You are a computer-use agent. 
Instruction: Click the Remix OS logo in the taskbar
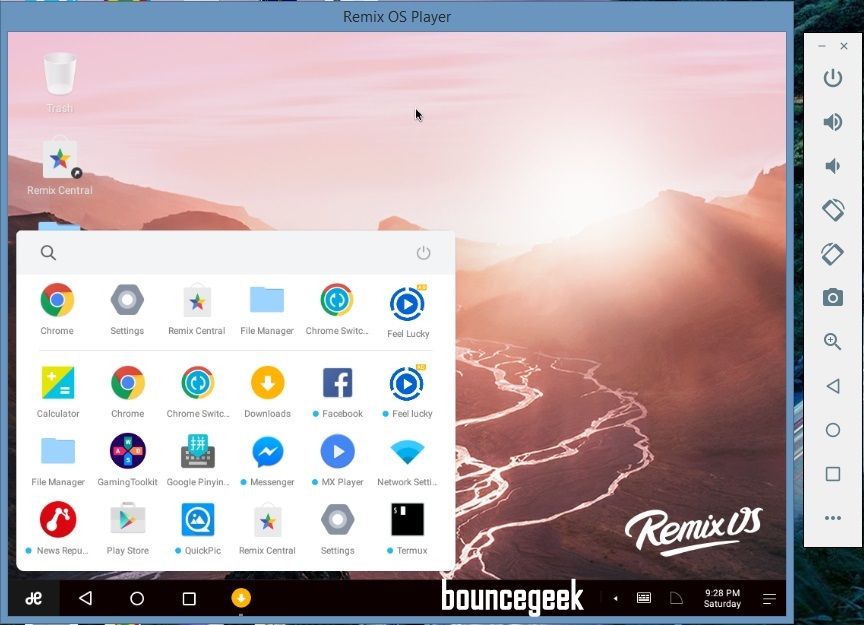pos(32,597)
